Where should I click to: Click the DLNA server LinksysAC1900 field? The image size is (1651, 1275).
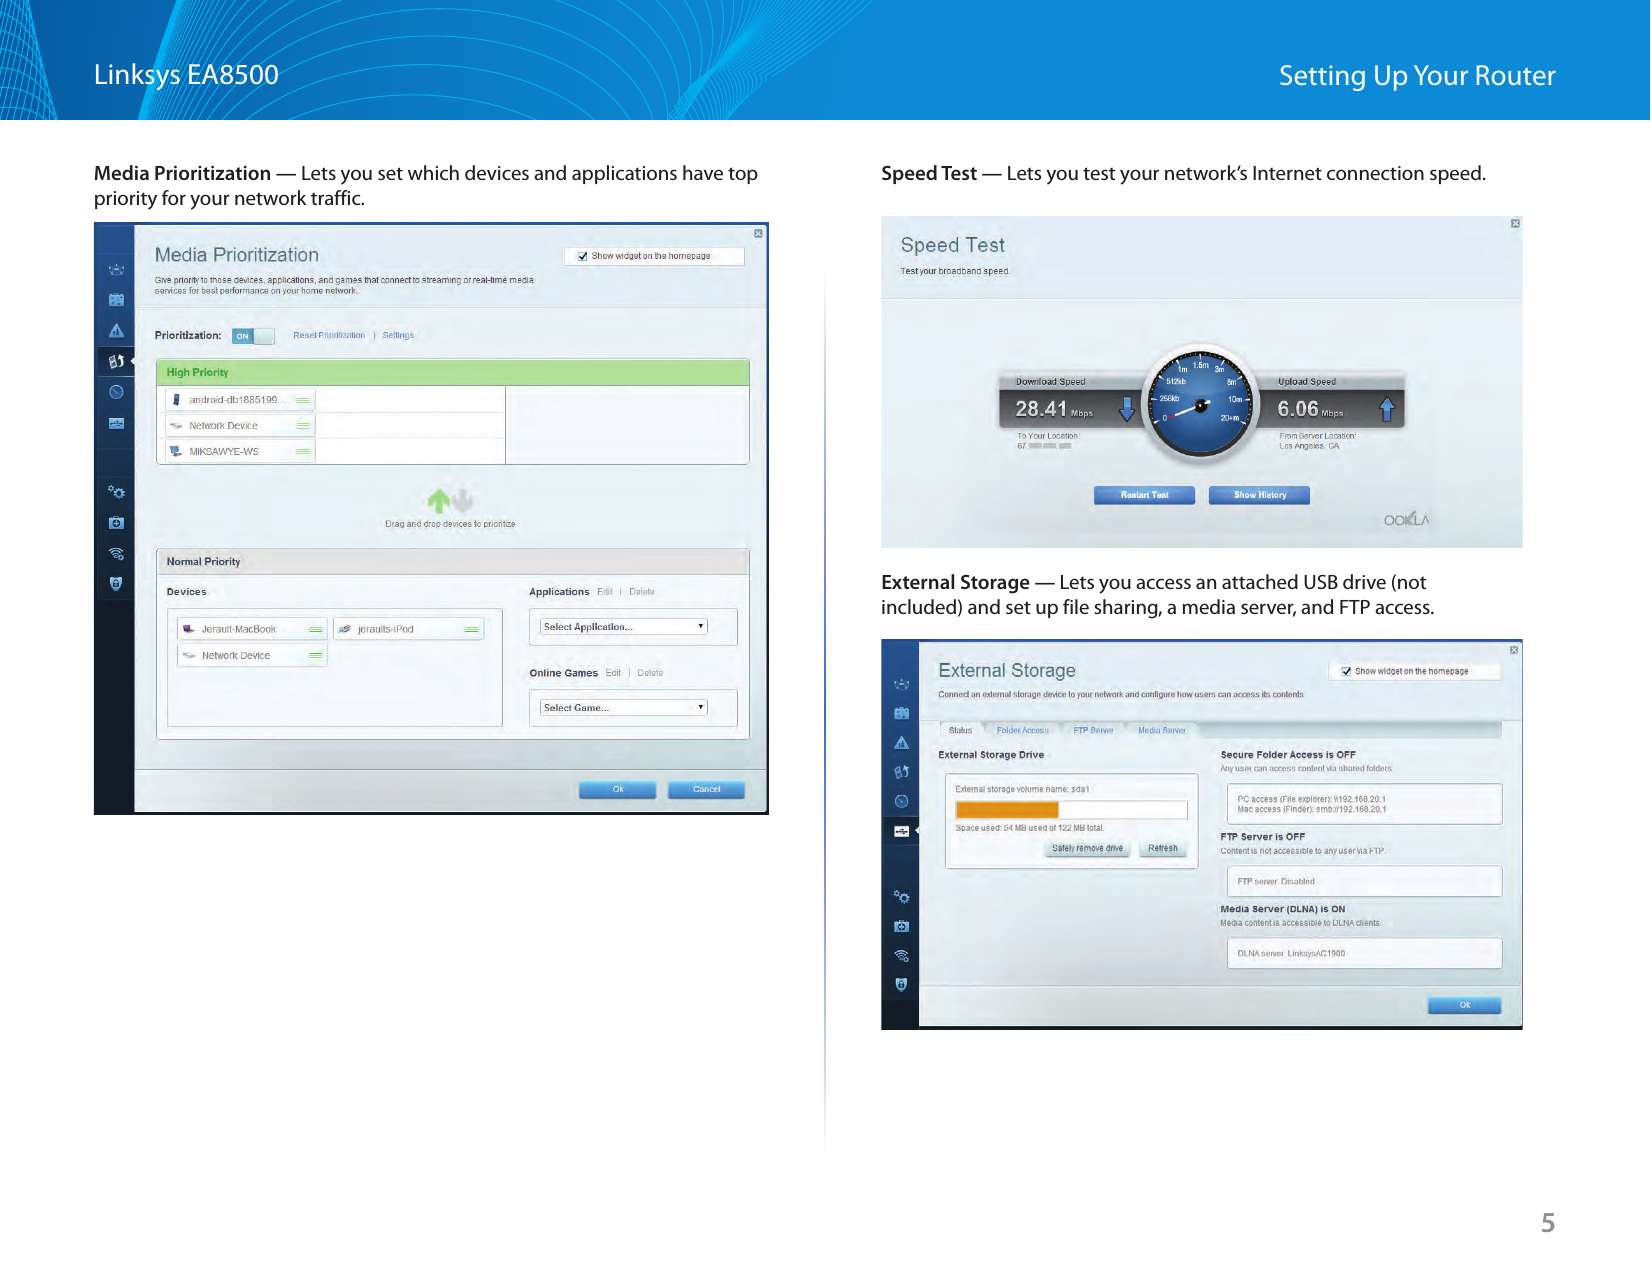tap(1364, 954)
